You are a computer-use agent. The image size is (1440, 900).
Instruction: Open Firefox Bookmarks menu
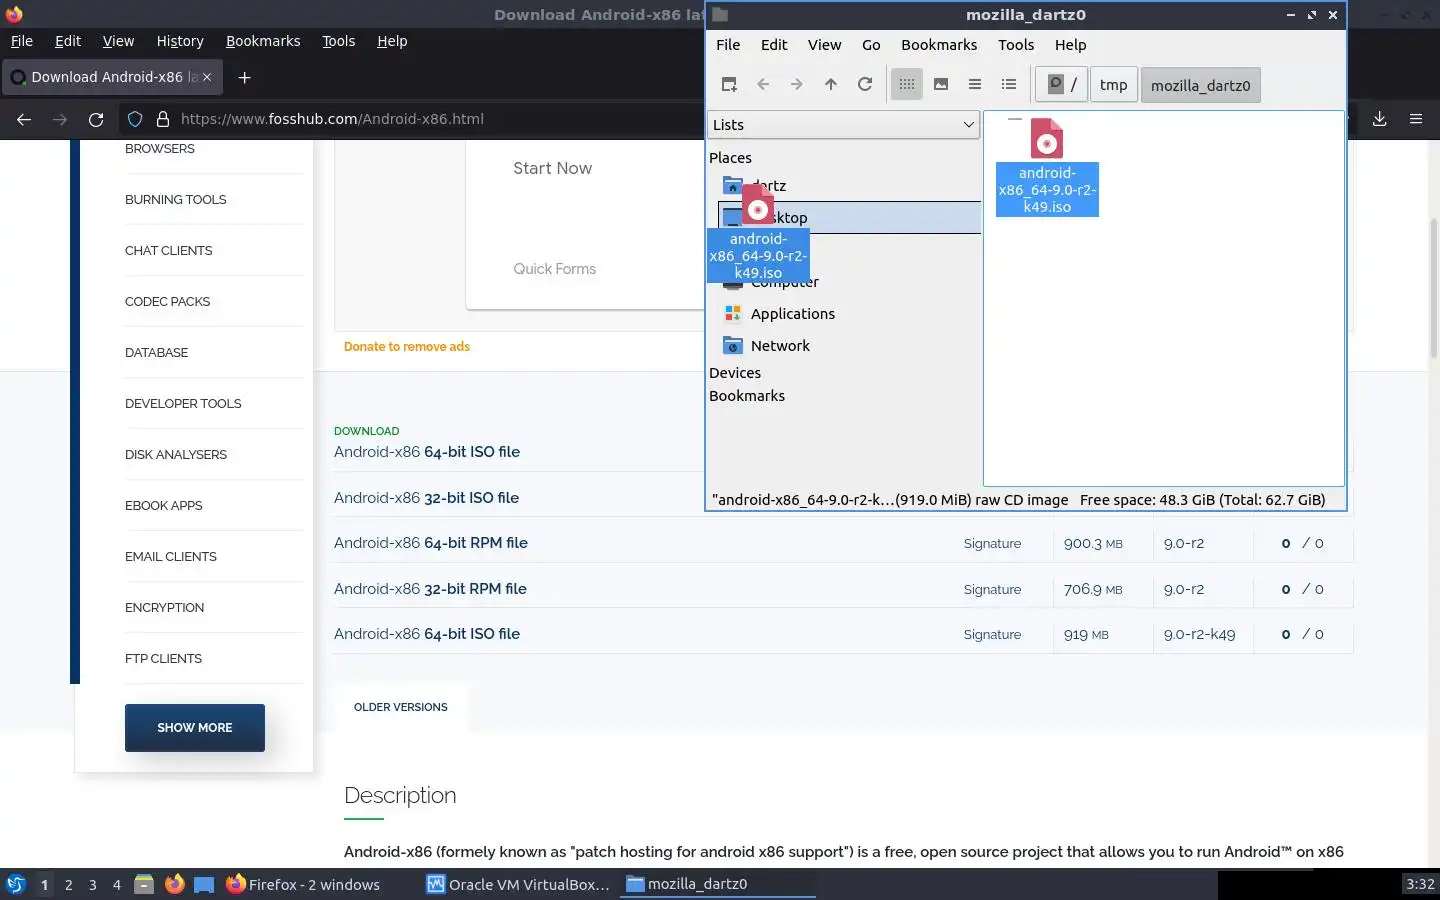(263, 41)
